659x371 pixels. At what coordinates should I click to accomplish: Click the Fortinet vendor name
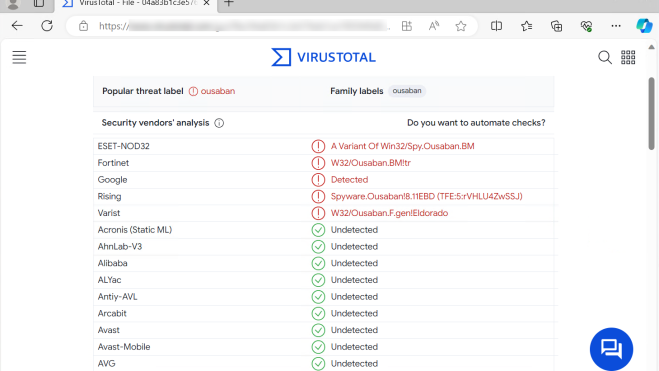(113, 163)
